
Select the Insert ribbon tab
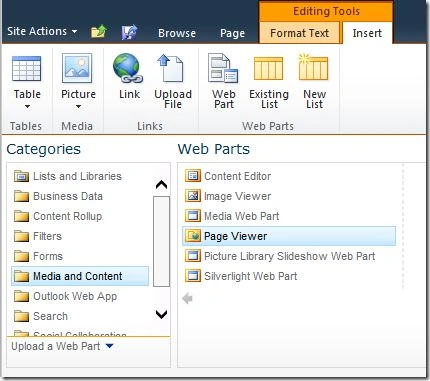pyautogui.click(x=367, y=33)
